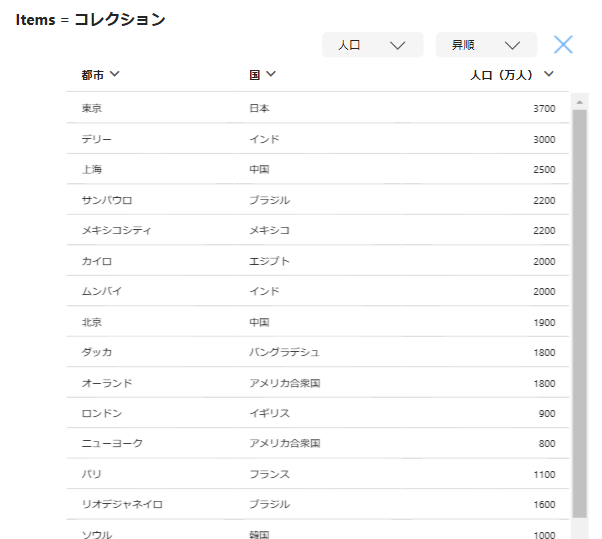
Task: Select the カイロ row
Action: 97,261
